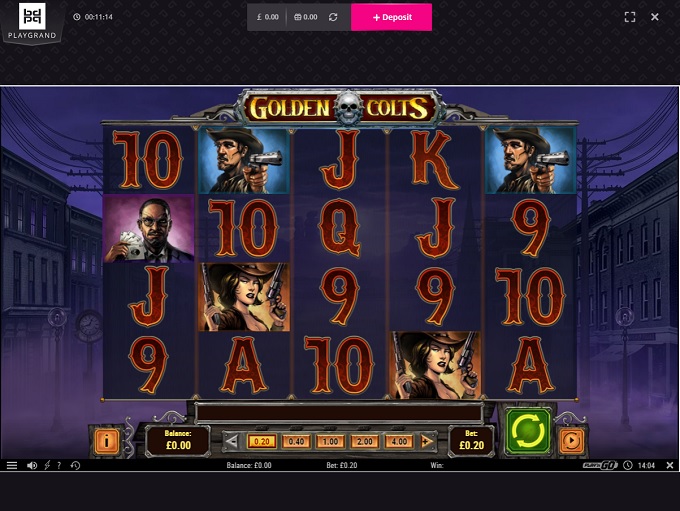Click the Deposit button
680x511 pixels.
[391, 17]
